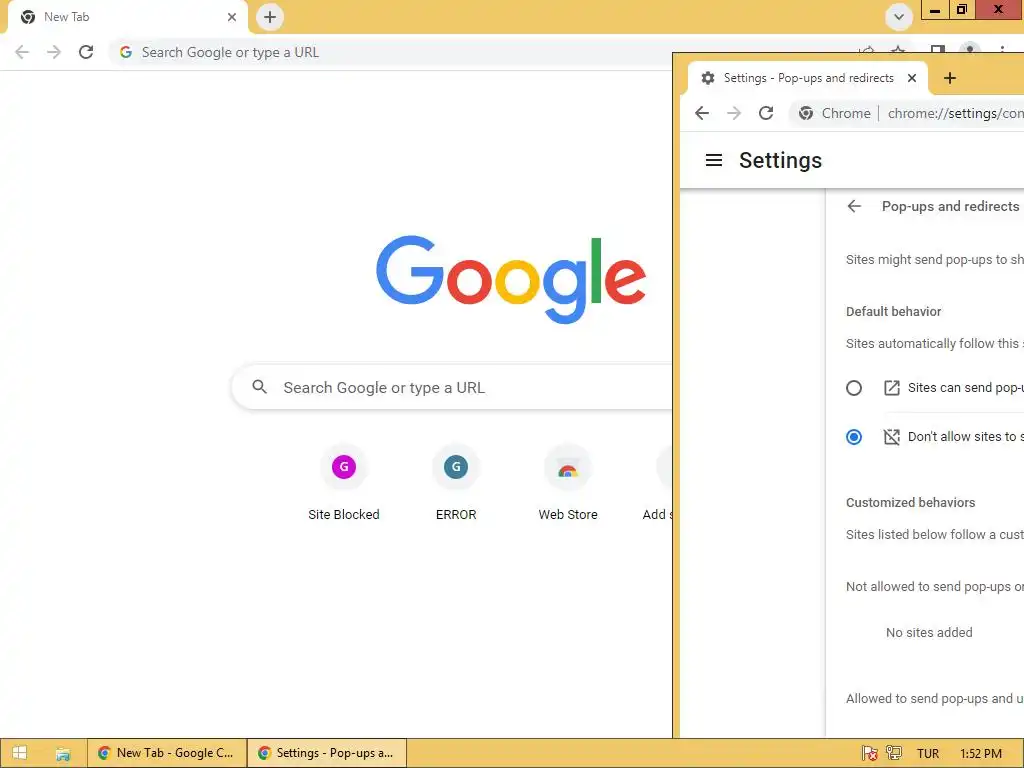Click the blocked pop-up icon beside "Don't allow sites"

(x=891, y=437)
